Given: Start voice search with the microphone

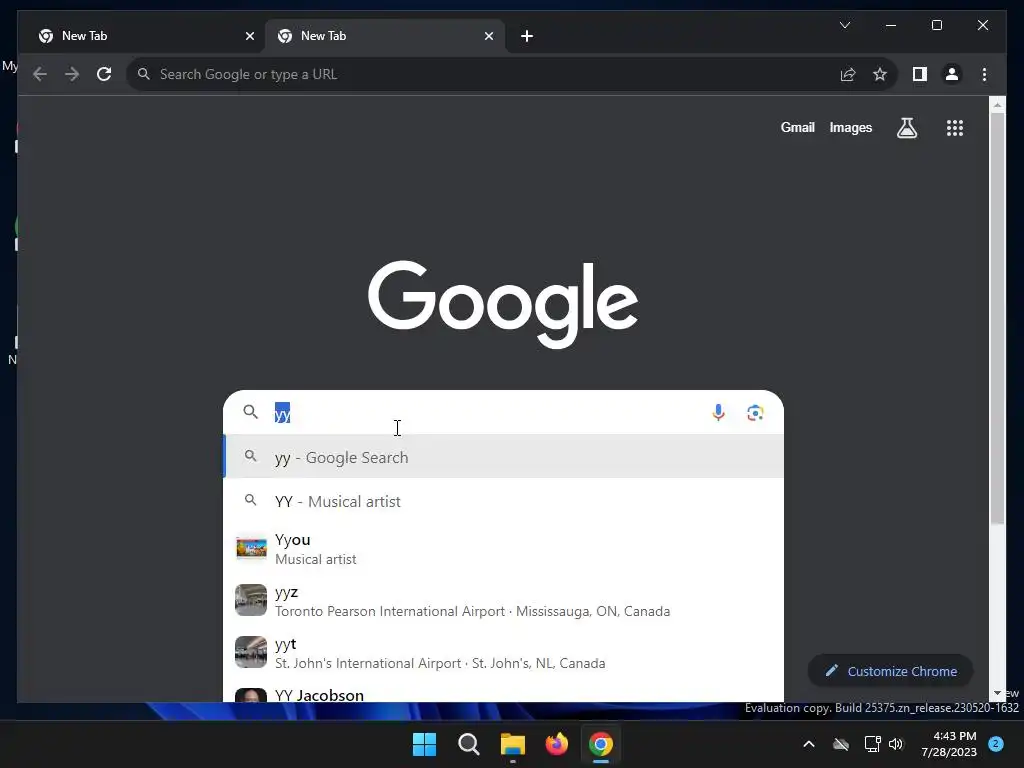Looking at the screenshot, I should coord(718,413).
